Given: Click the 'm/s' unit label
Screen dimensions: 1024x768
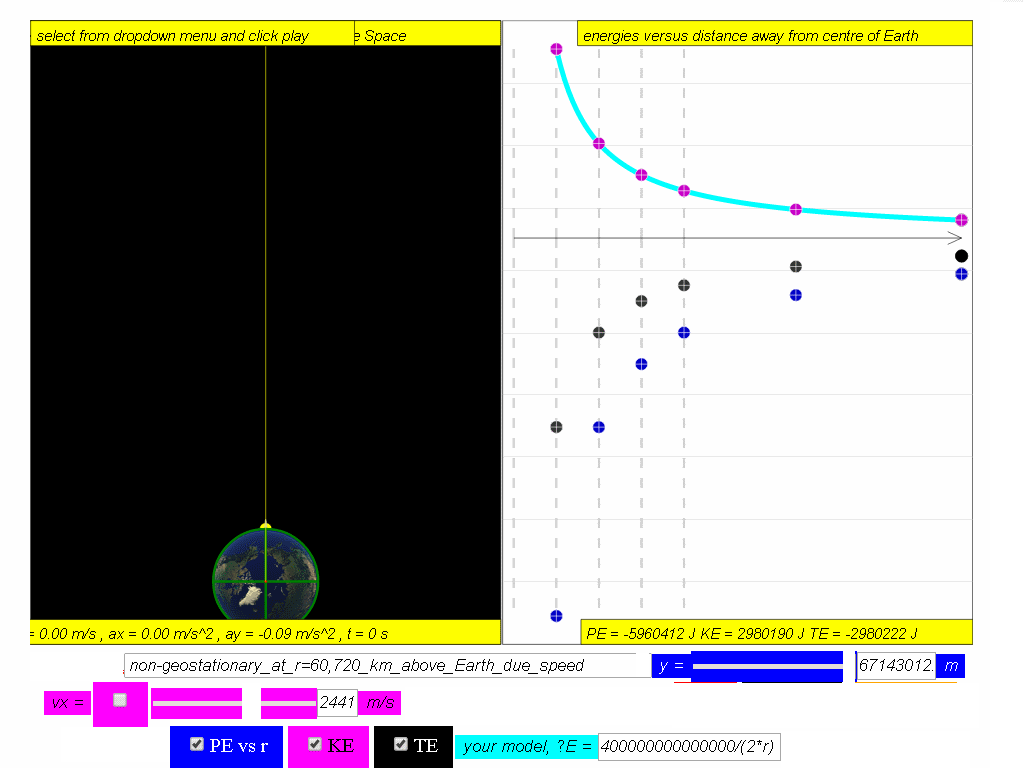Looking at the screenshot, I should click(x=379, y=703).
